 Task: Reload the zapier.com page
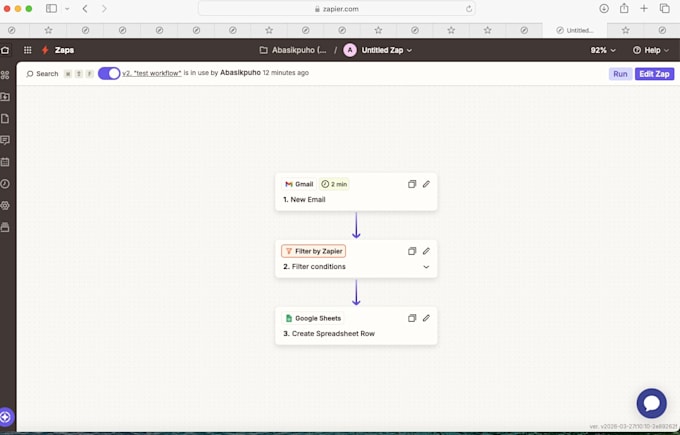tap(469, 9)
